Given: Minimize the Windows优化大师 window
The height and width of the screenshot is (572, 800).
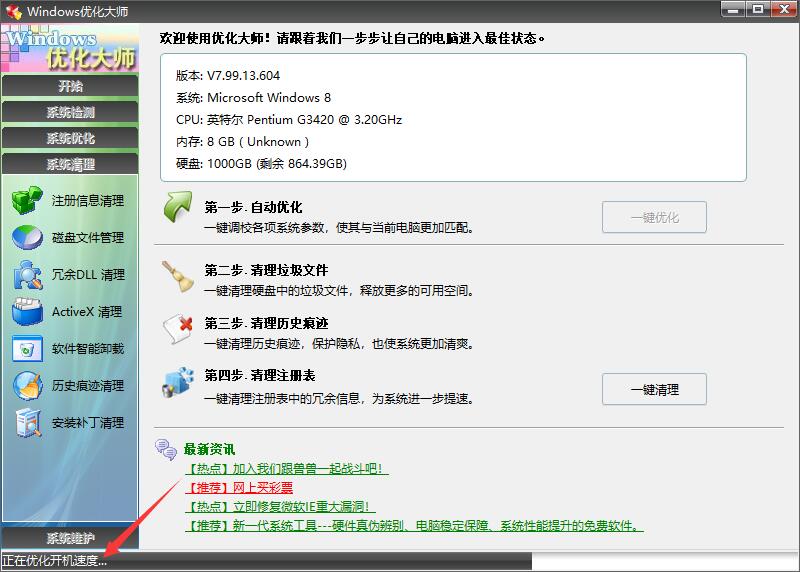Looking at the screenshot, I should [x=733, y=9].
